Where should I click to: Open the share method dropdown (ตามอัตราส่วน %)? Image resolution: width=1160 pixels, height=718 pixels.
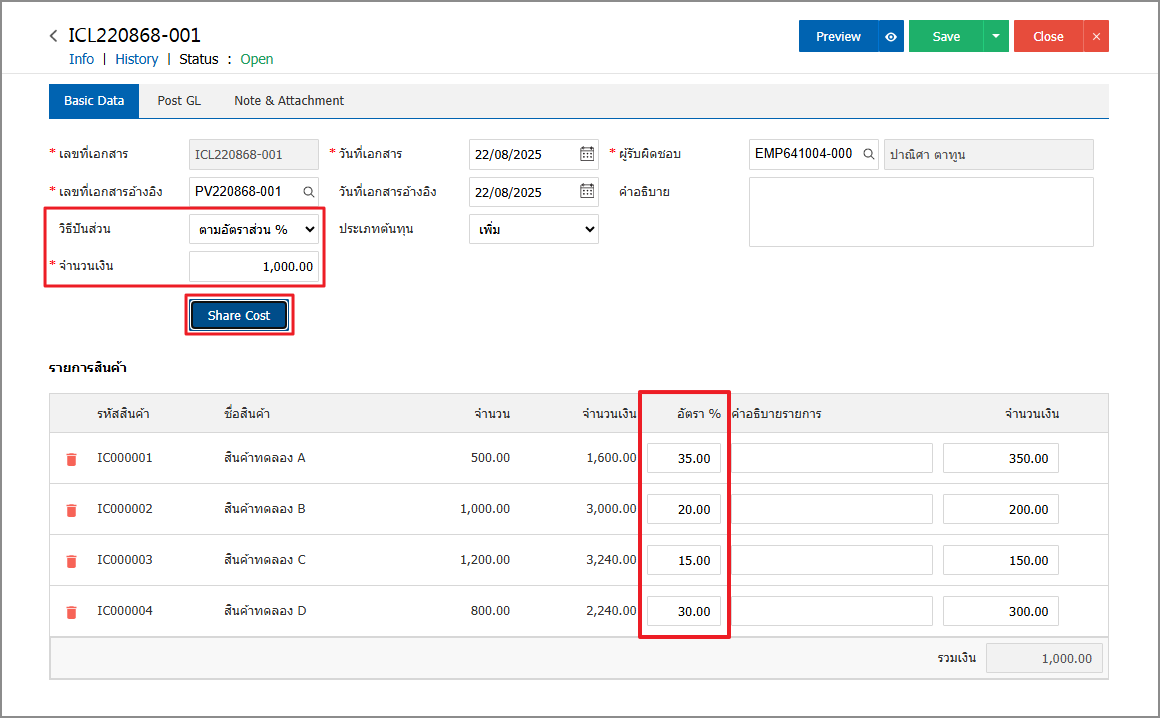click(x=254, y=229)
